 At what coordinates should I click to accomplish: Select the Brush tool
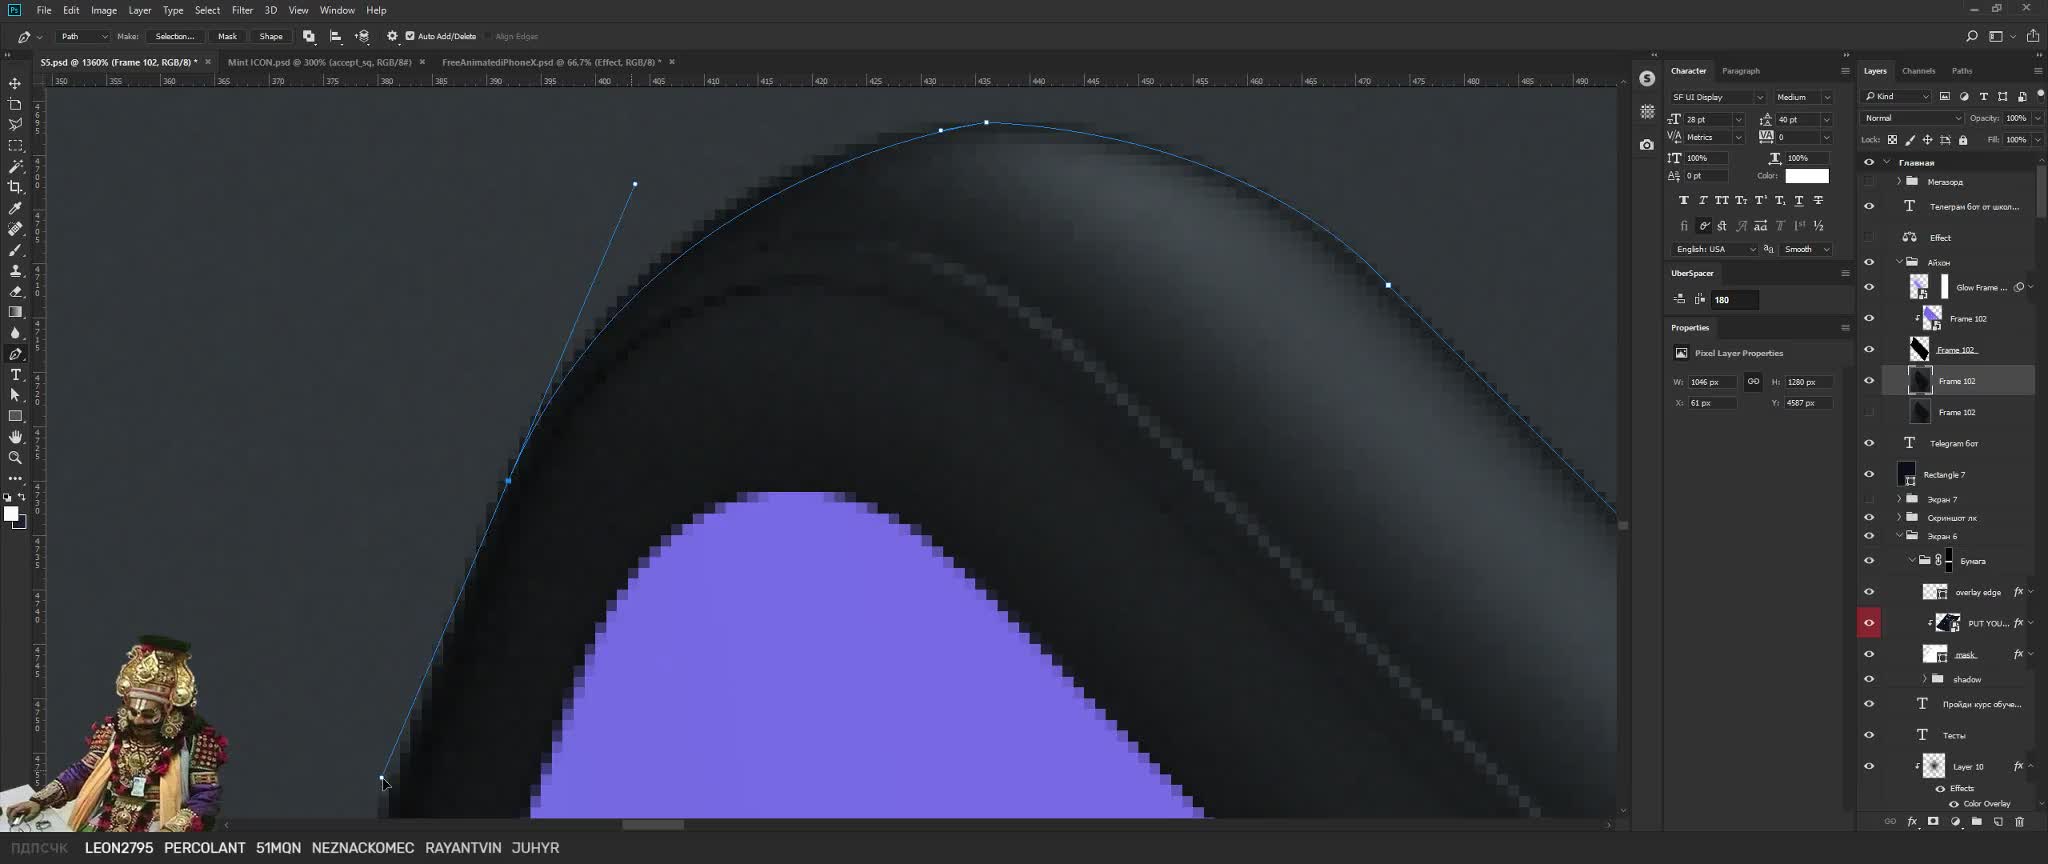(x=15, y=250)
